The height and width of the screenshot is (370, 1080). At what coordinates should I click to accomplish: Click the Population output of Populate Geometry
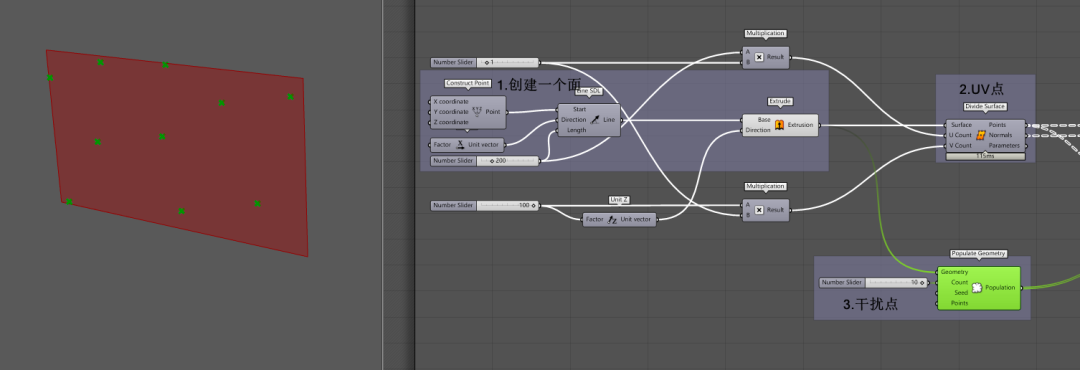(x=1000, y=287)
